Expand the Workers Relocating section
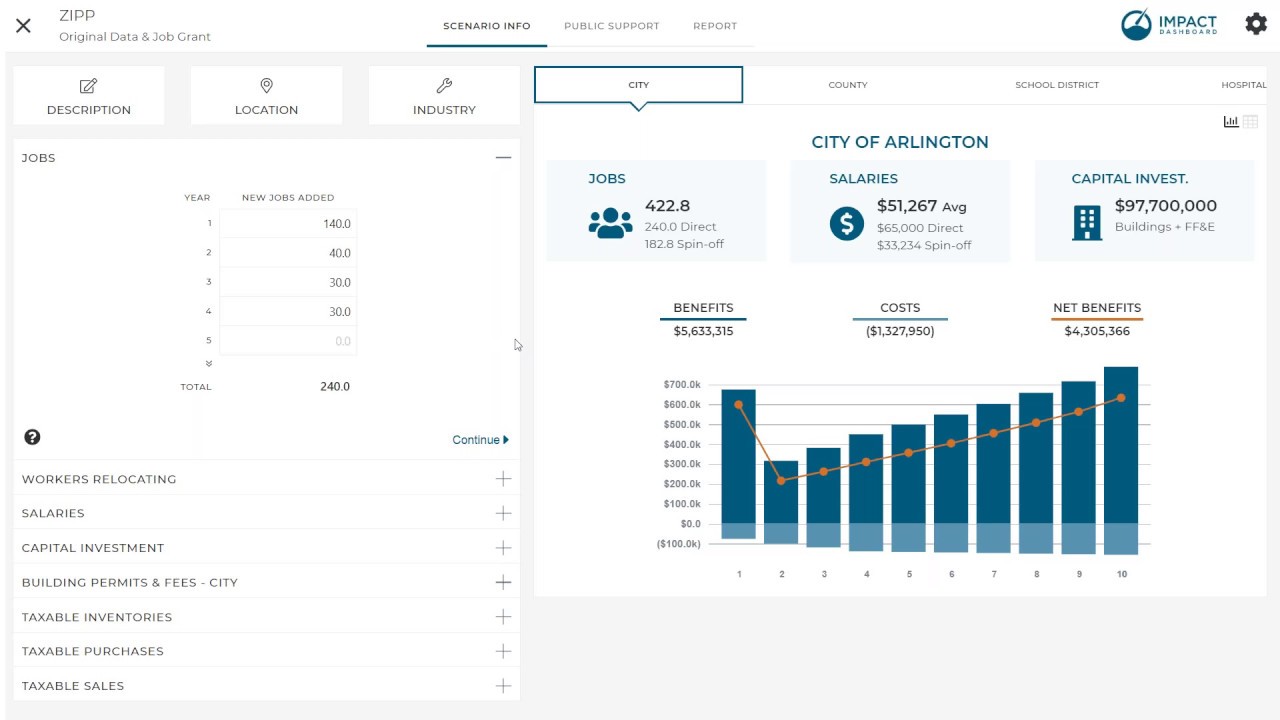 503,479
